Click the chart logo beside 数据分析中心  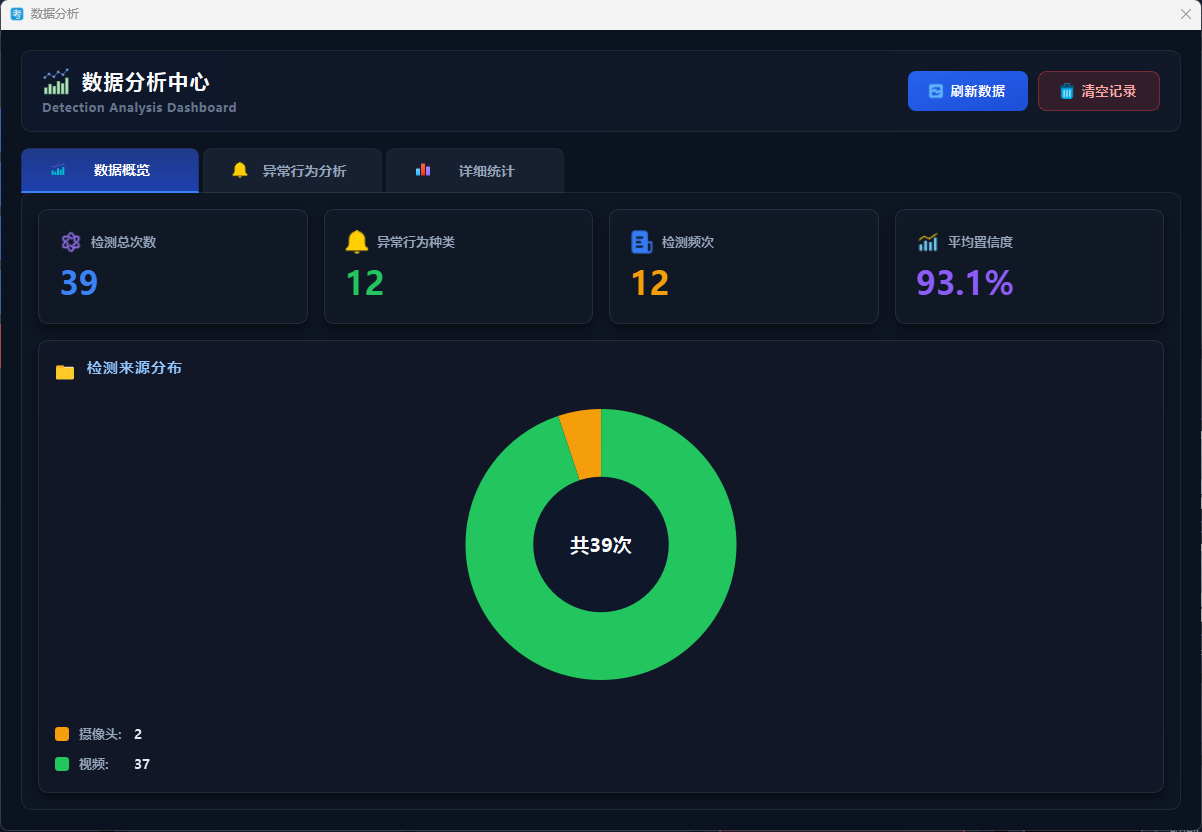click(56, 82)
